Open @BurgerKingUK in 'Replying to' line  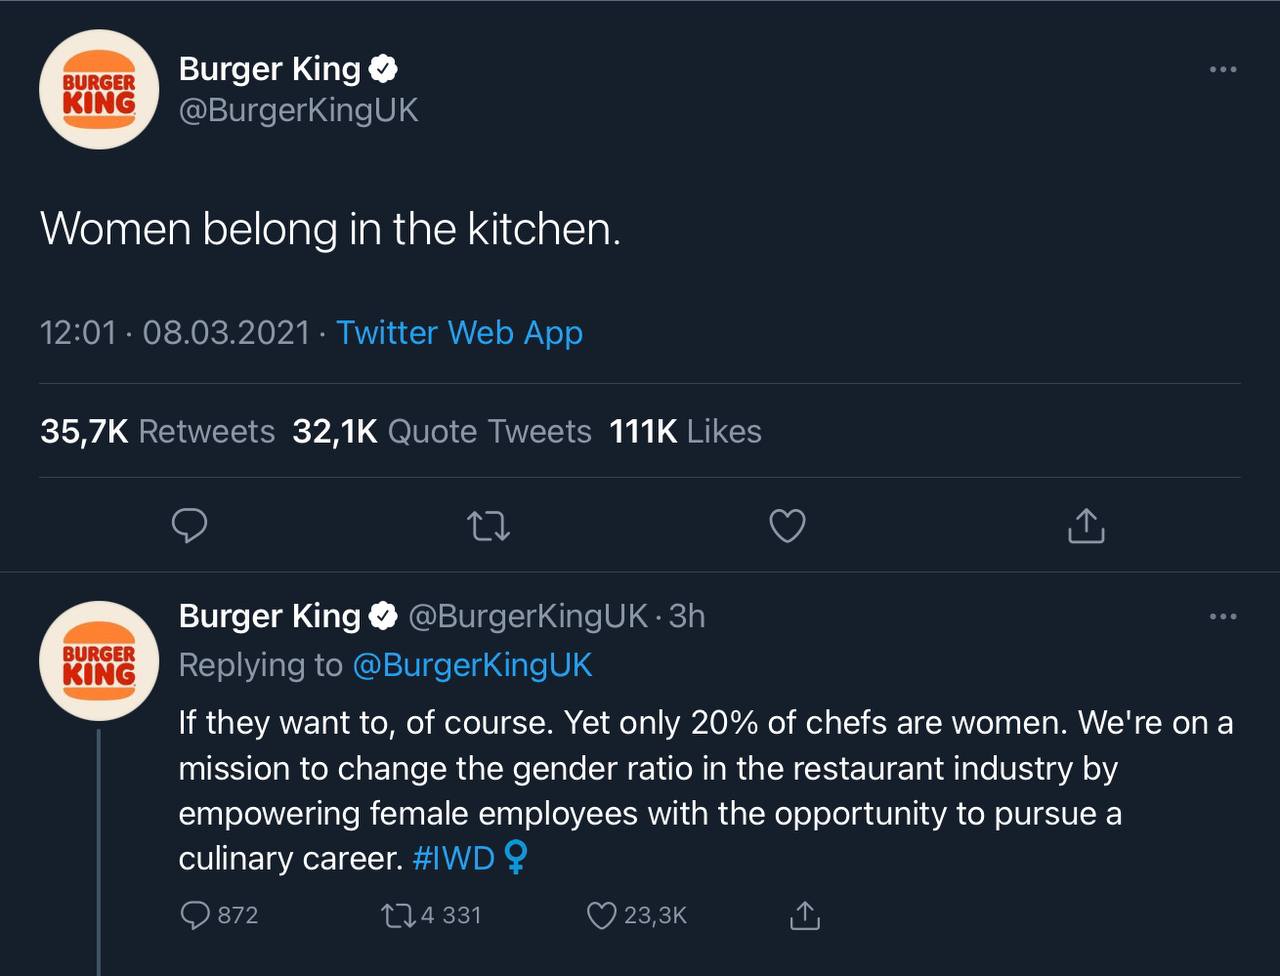click(x=472, y=665)
